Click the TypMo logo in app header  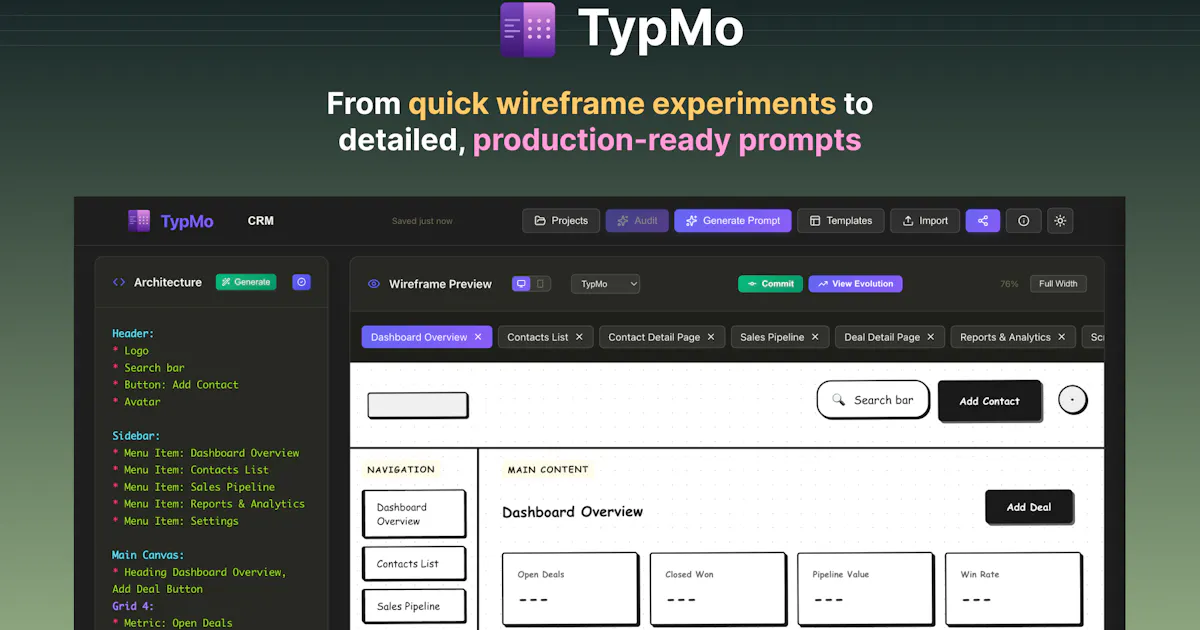[x=171, y=221]
